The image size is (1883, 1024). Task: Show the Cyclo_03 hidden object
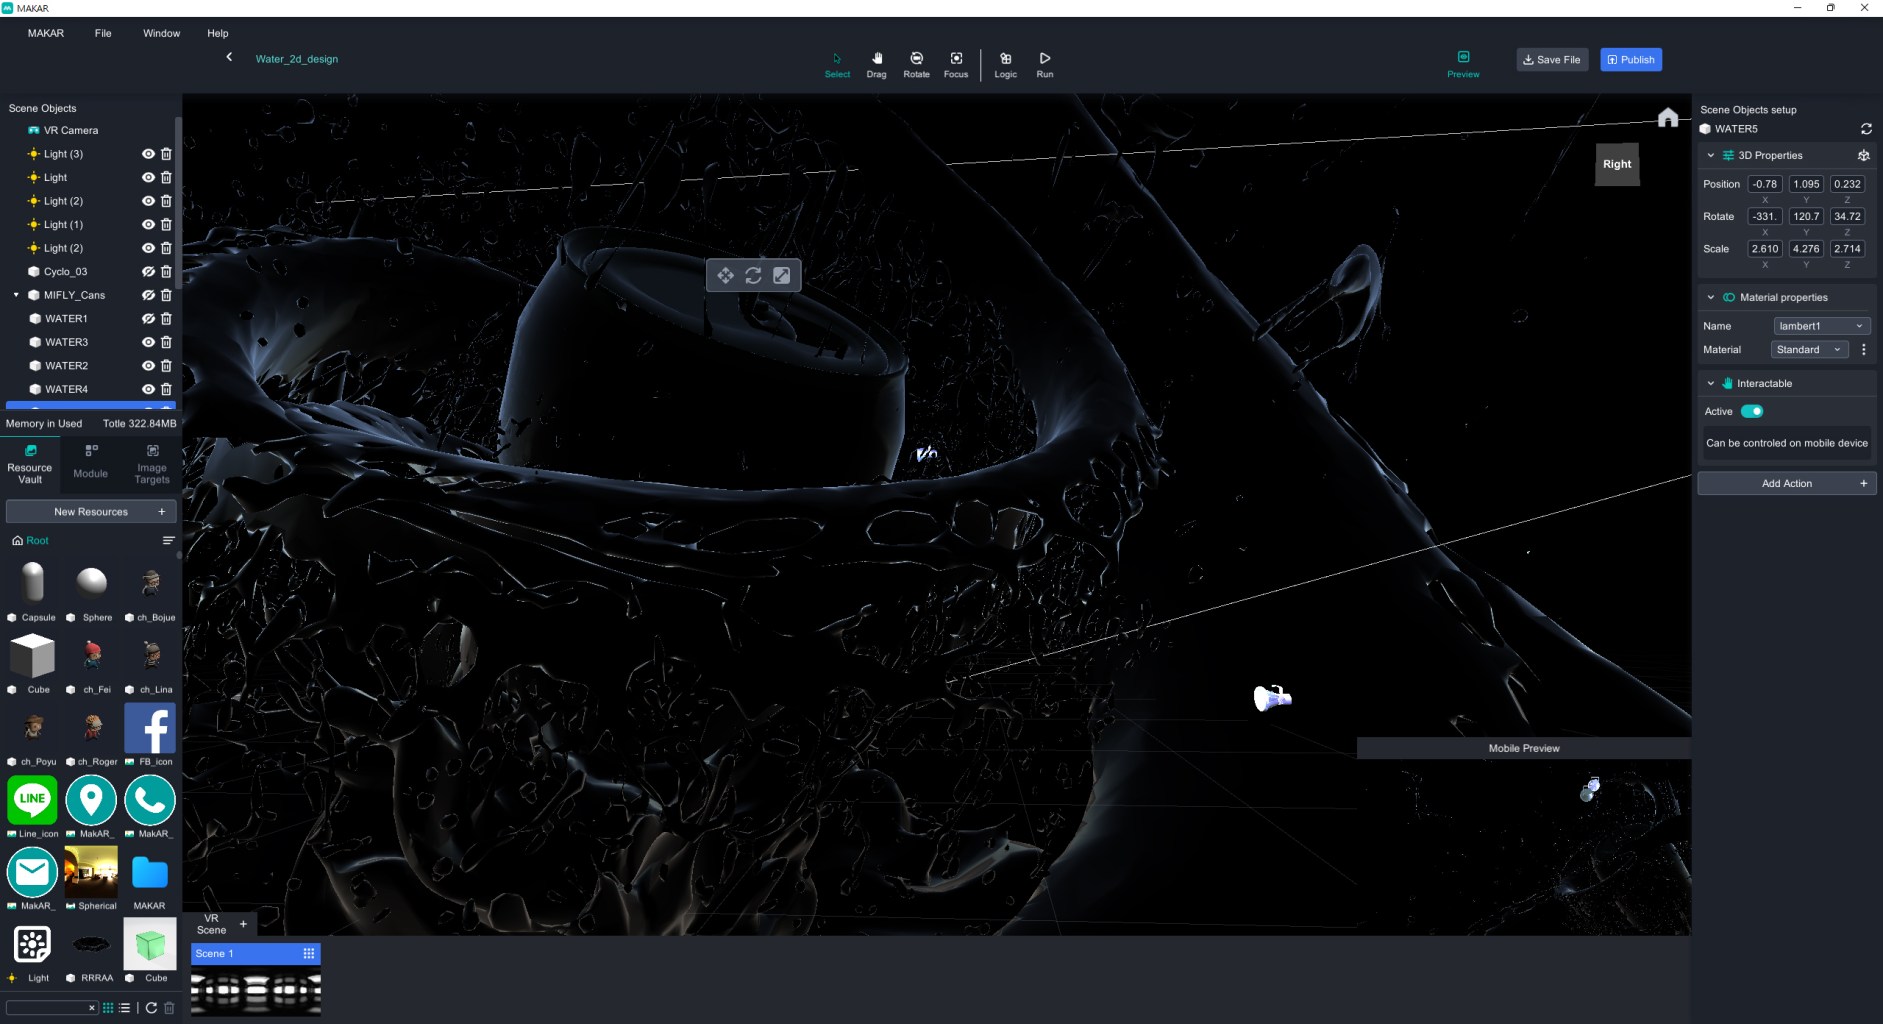148,272
